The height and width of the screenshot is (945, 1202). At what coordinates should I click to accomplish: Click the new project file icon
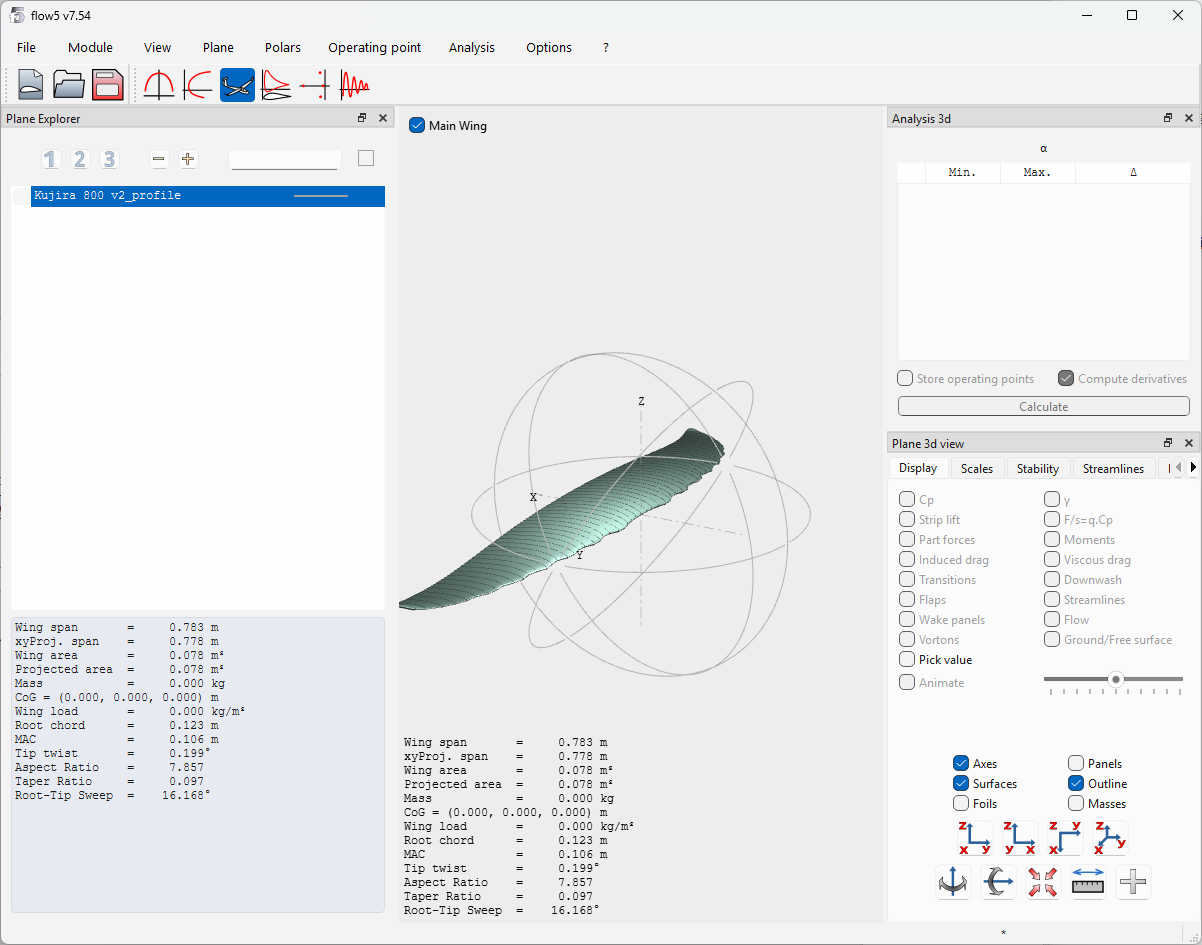[x=31, y=85]
